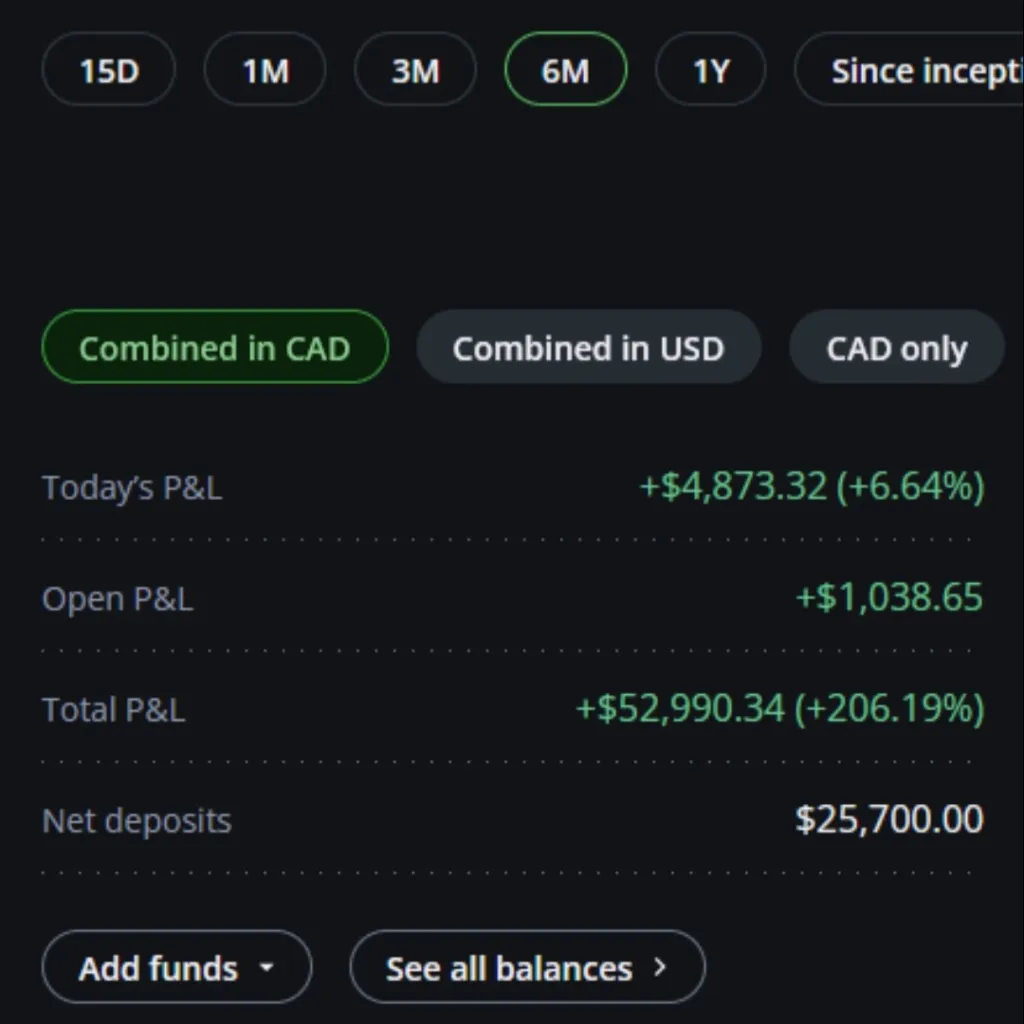Open the Add funds dropdown arrow
Screen dimensions: 1024x1024
click(x=266, y=967)
